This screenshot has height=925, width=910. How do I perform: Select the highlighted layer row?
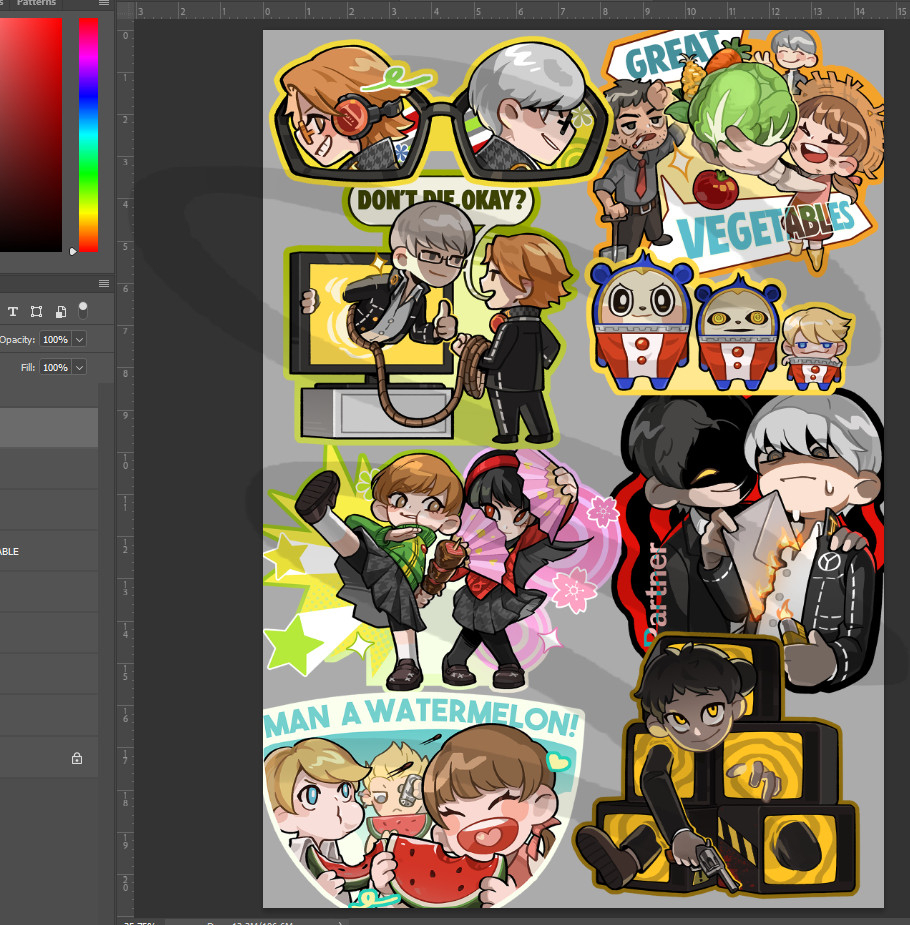(x=48, y=428)
